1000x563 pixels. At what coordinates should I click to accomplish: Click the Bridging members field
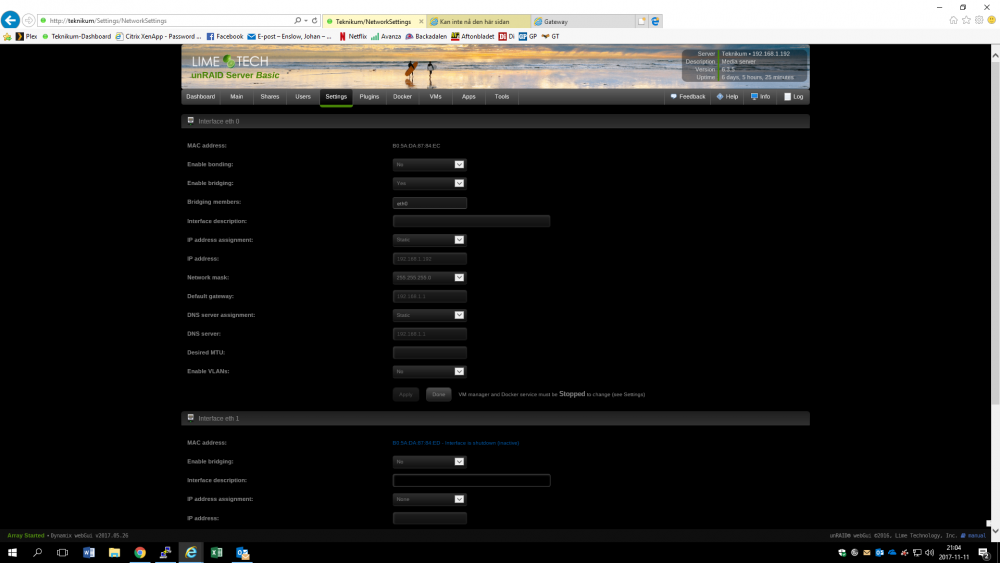430,203
